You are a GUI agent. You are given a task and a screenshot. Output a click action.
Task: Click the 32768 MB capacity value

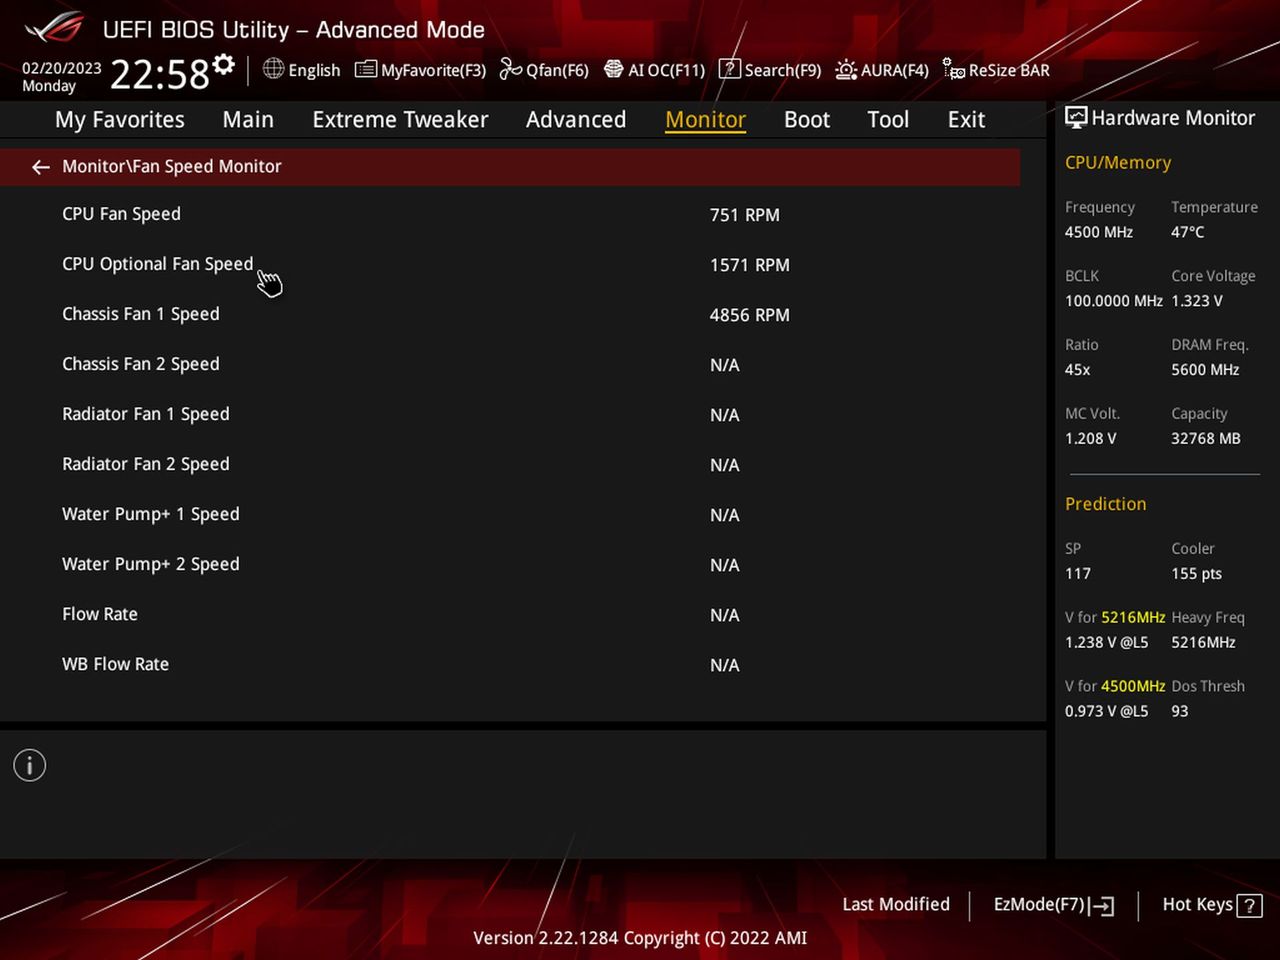pos(1206,439)
